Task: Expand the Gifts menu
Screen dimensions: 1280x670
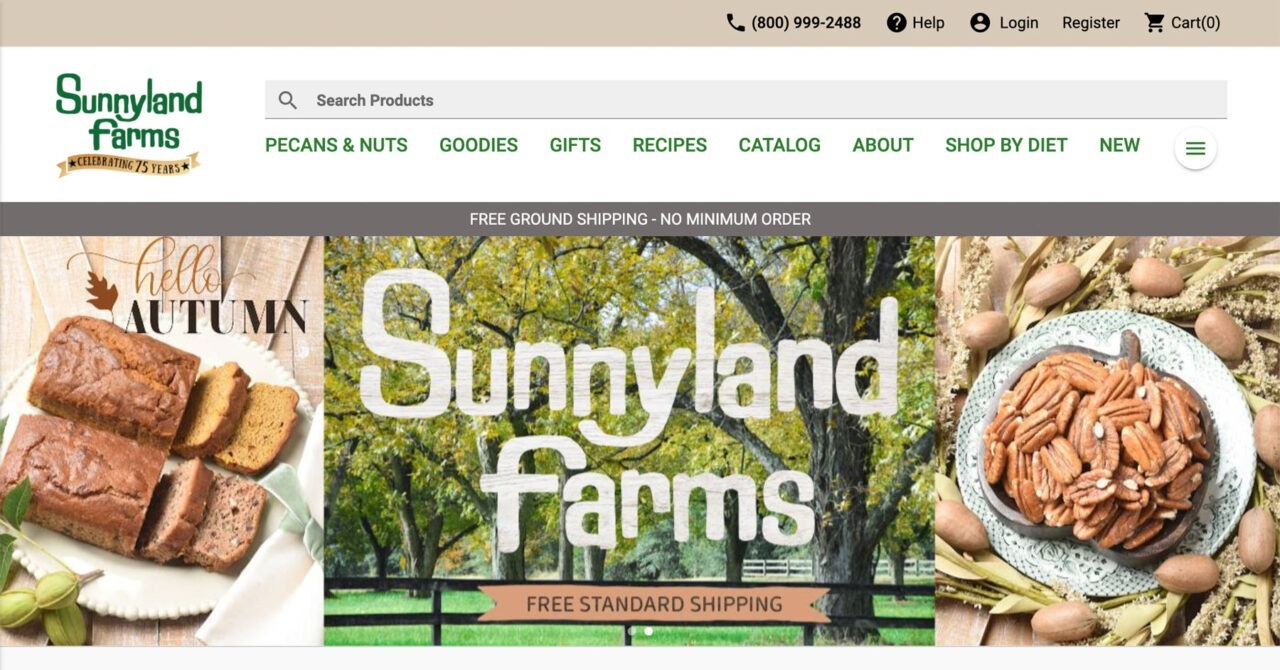Action: [575, 145]
